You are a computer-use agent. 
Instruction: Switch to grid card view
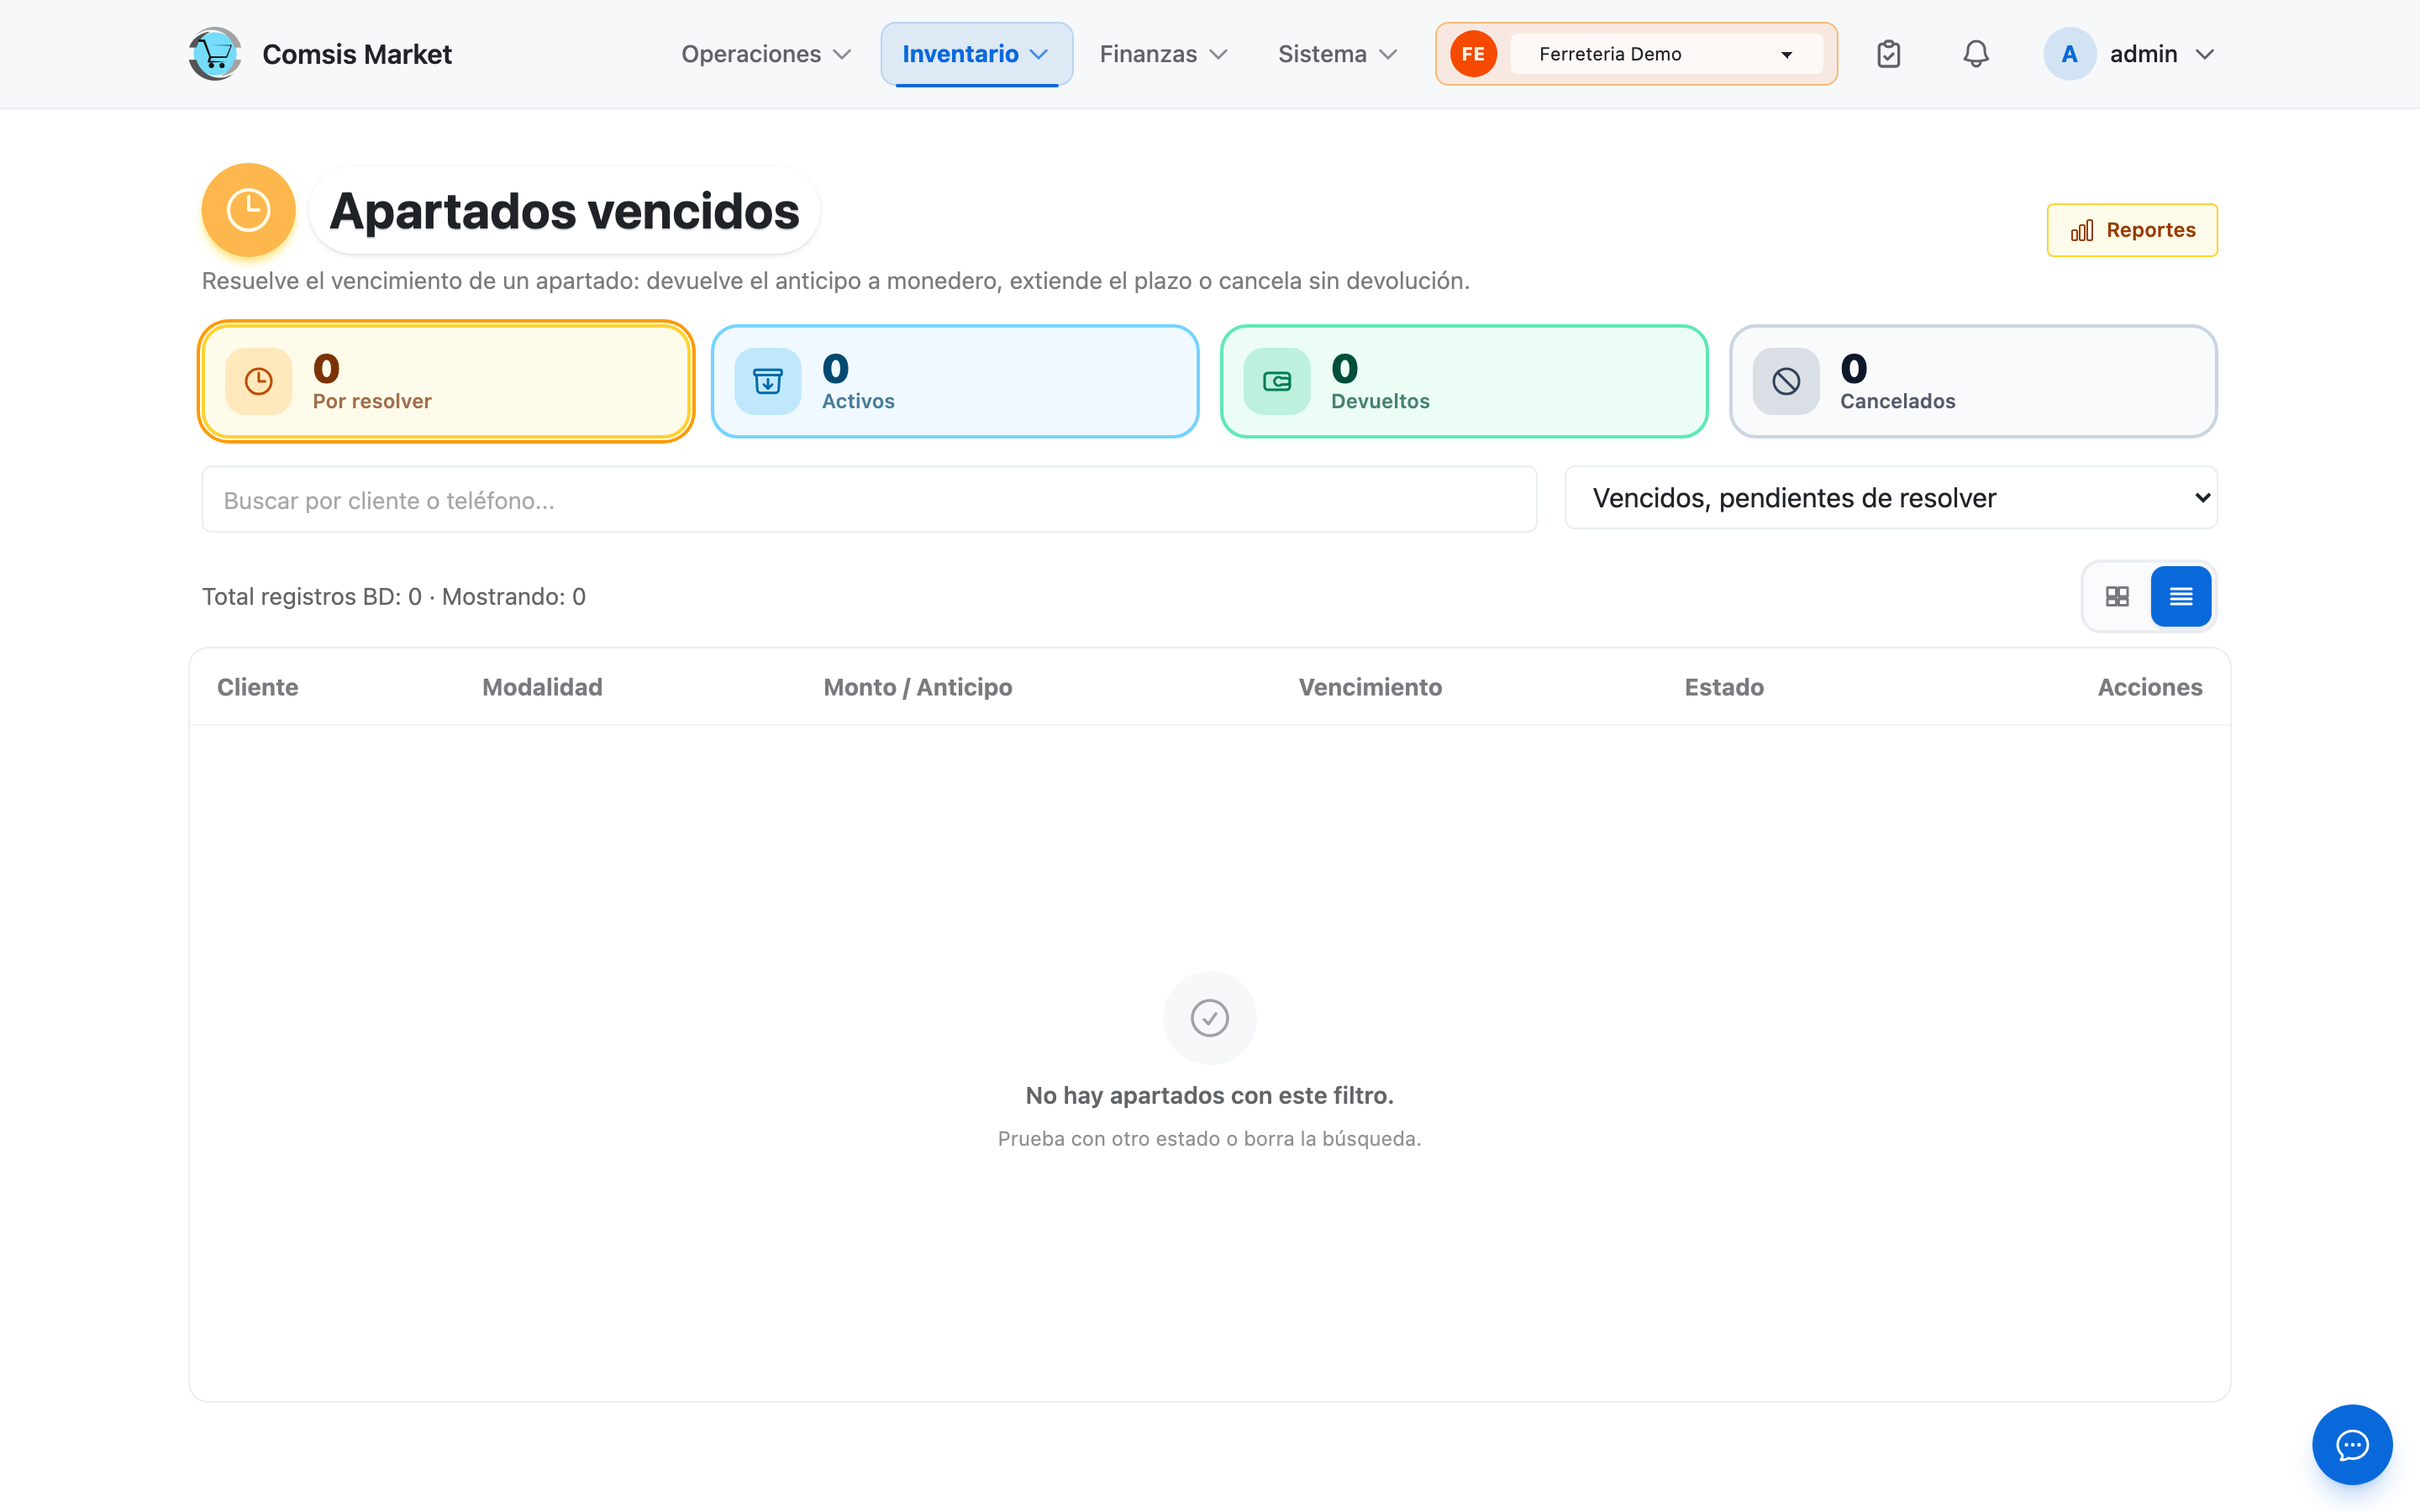point(2117,596)
